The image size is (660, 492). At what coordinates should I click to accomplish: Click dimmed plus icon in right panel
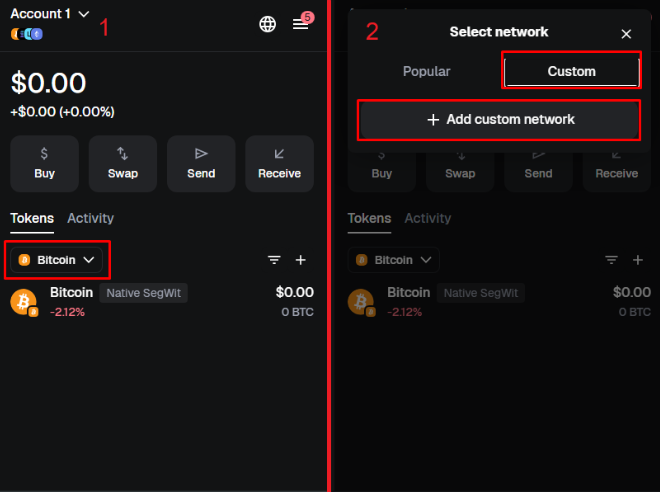tap(638, 260)
